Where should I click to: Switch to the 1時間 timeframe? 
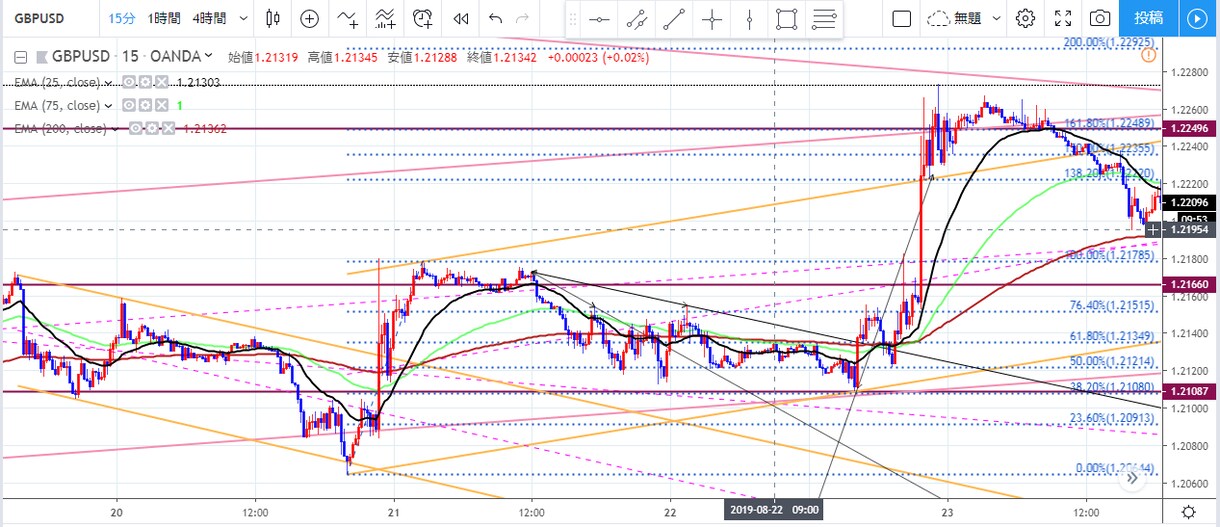(164, 18)
